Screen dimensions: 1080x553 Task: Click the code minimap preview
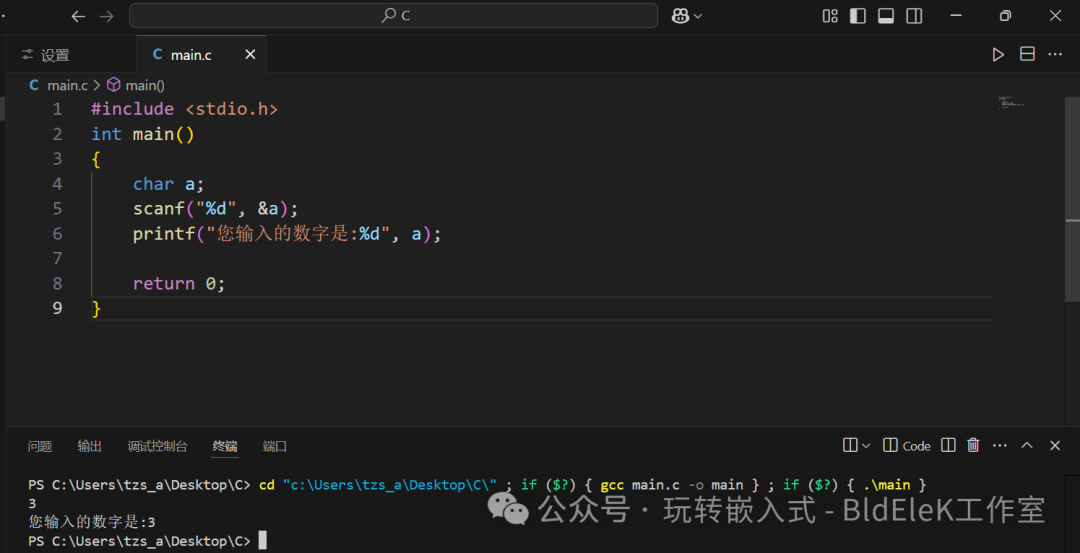tap(1011, 103)
